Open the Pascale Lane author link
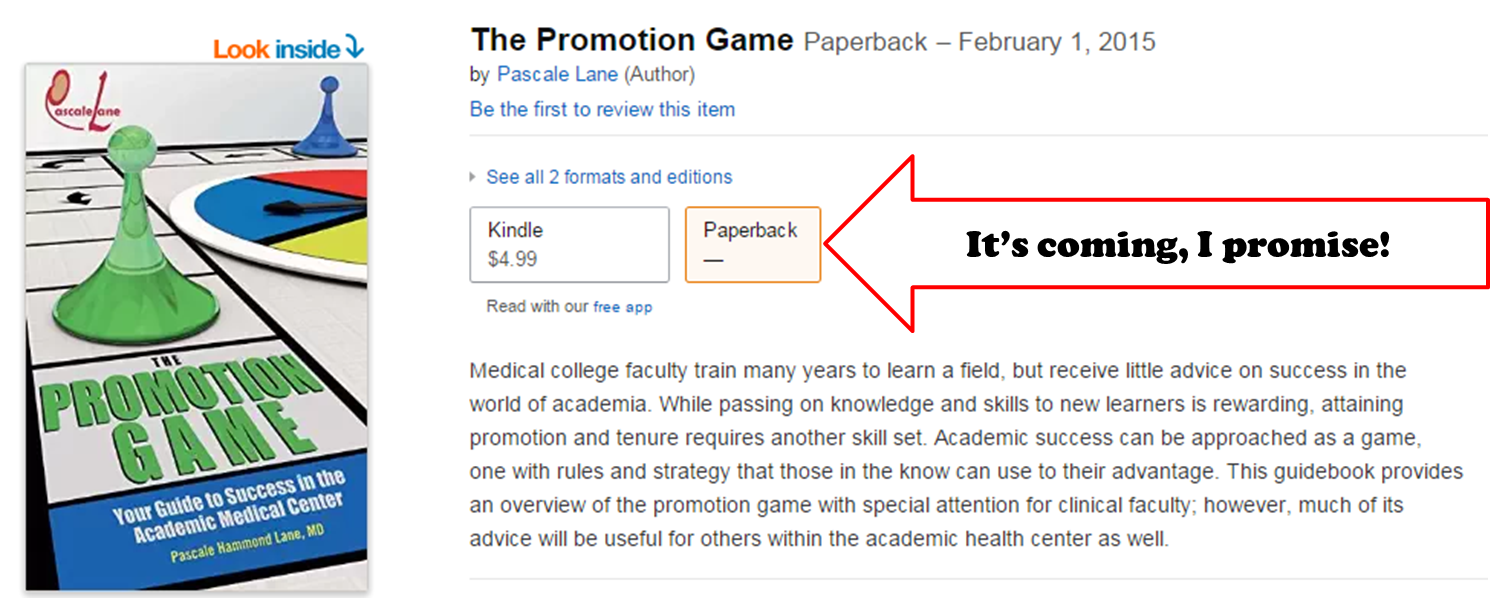 557,75
